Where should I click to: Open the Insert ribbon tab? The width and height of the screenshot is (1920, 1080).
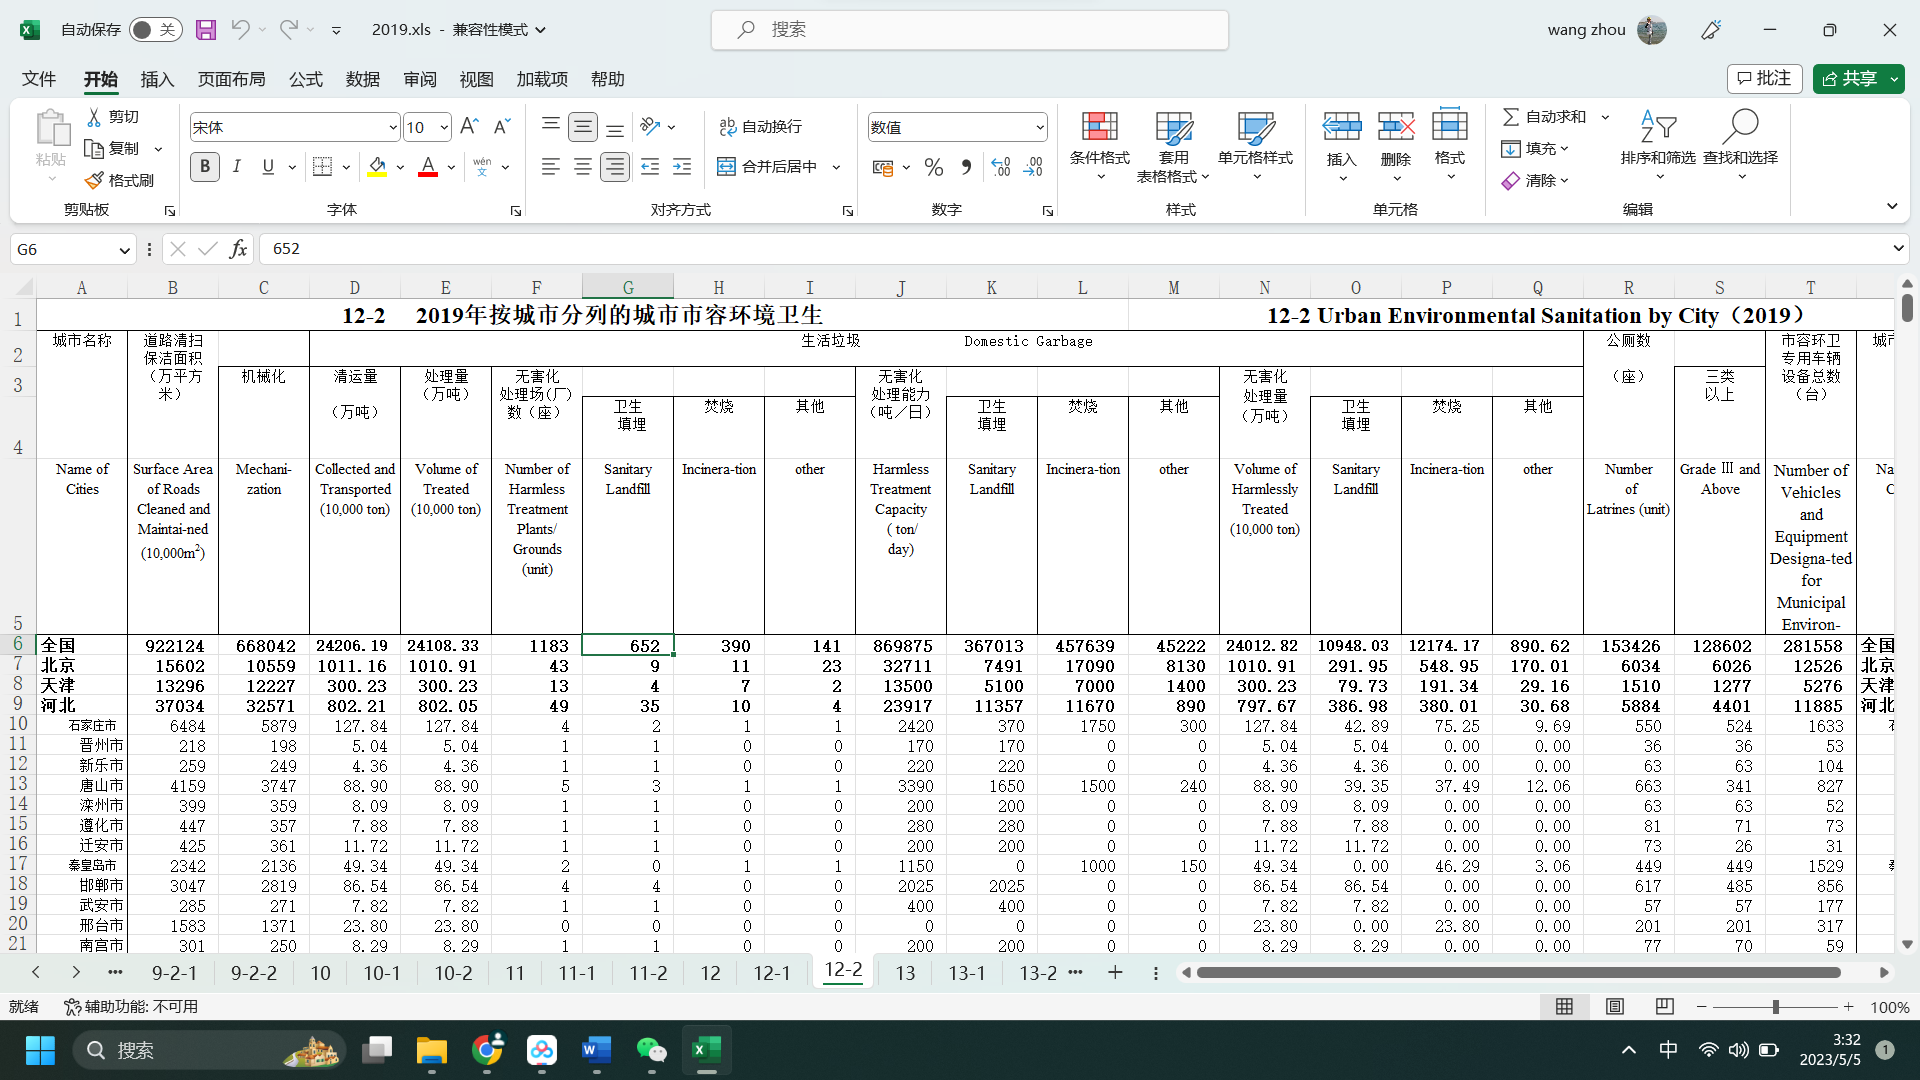click(157, 79)
